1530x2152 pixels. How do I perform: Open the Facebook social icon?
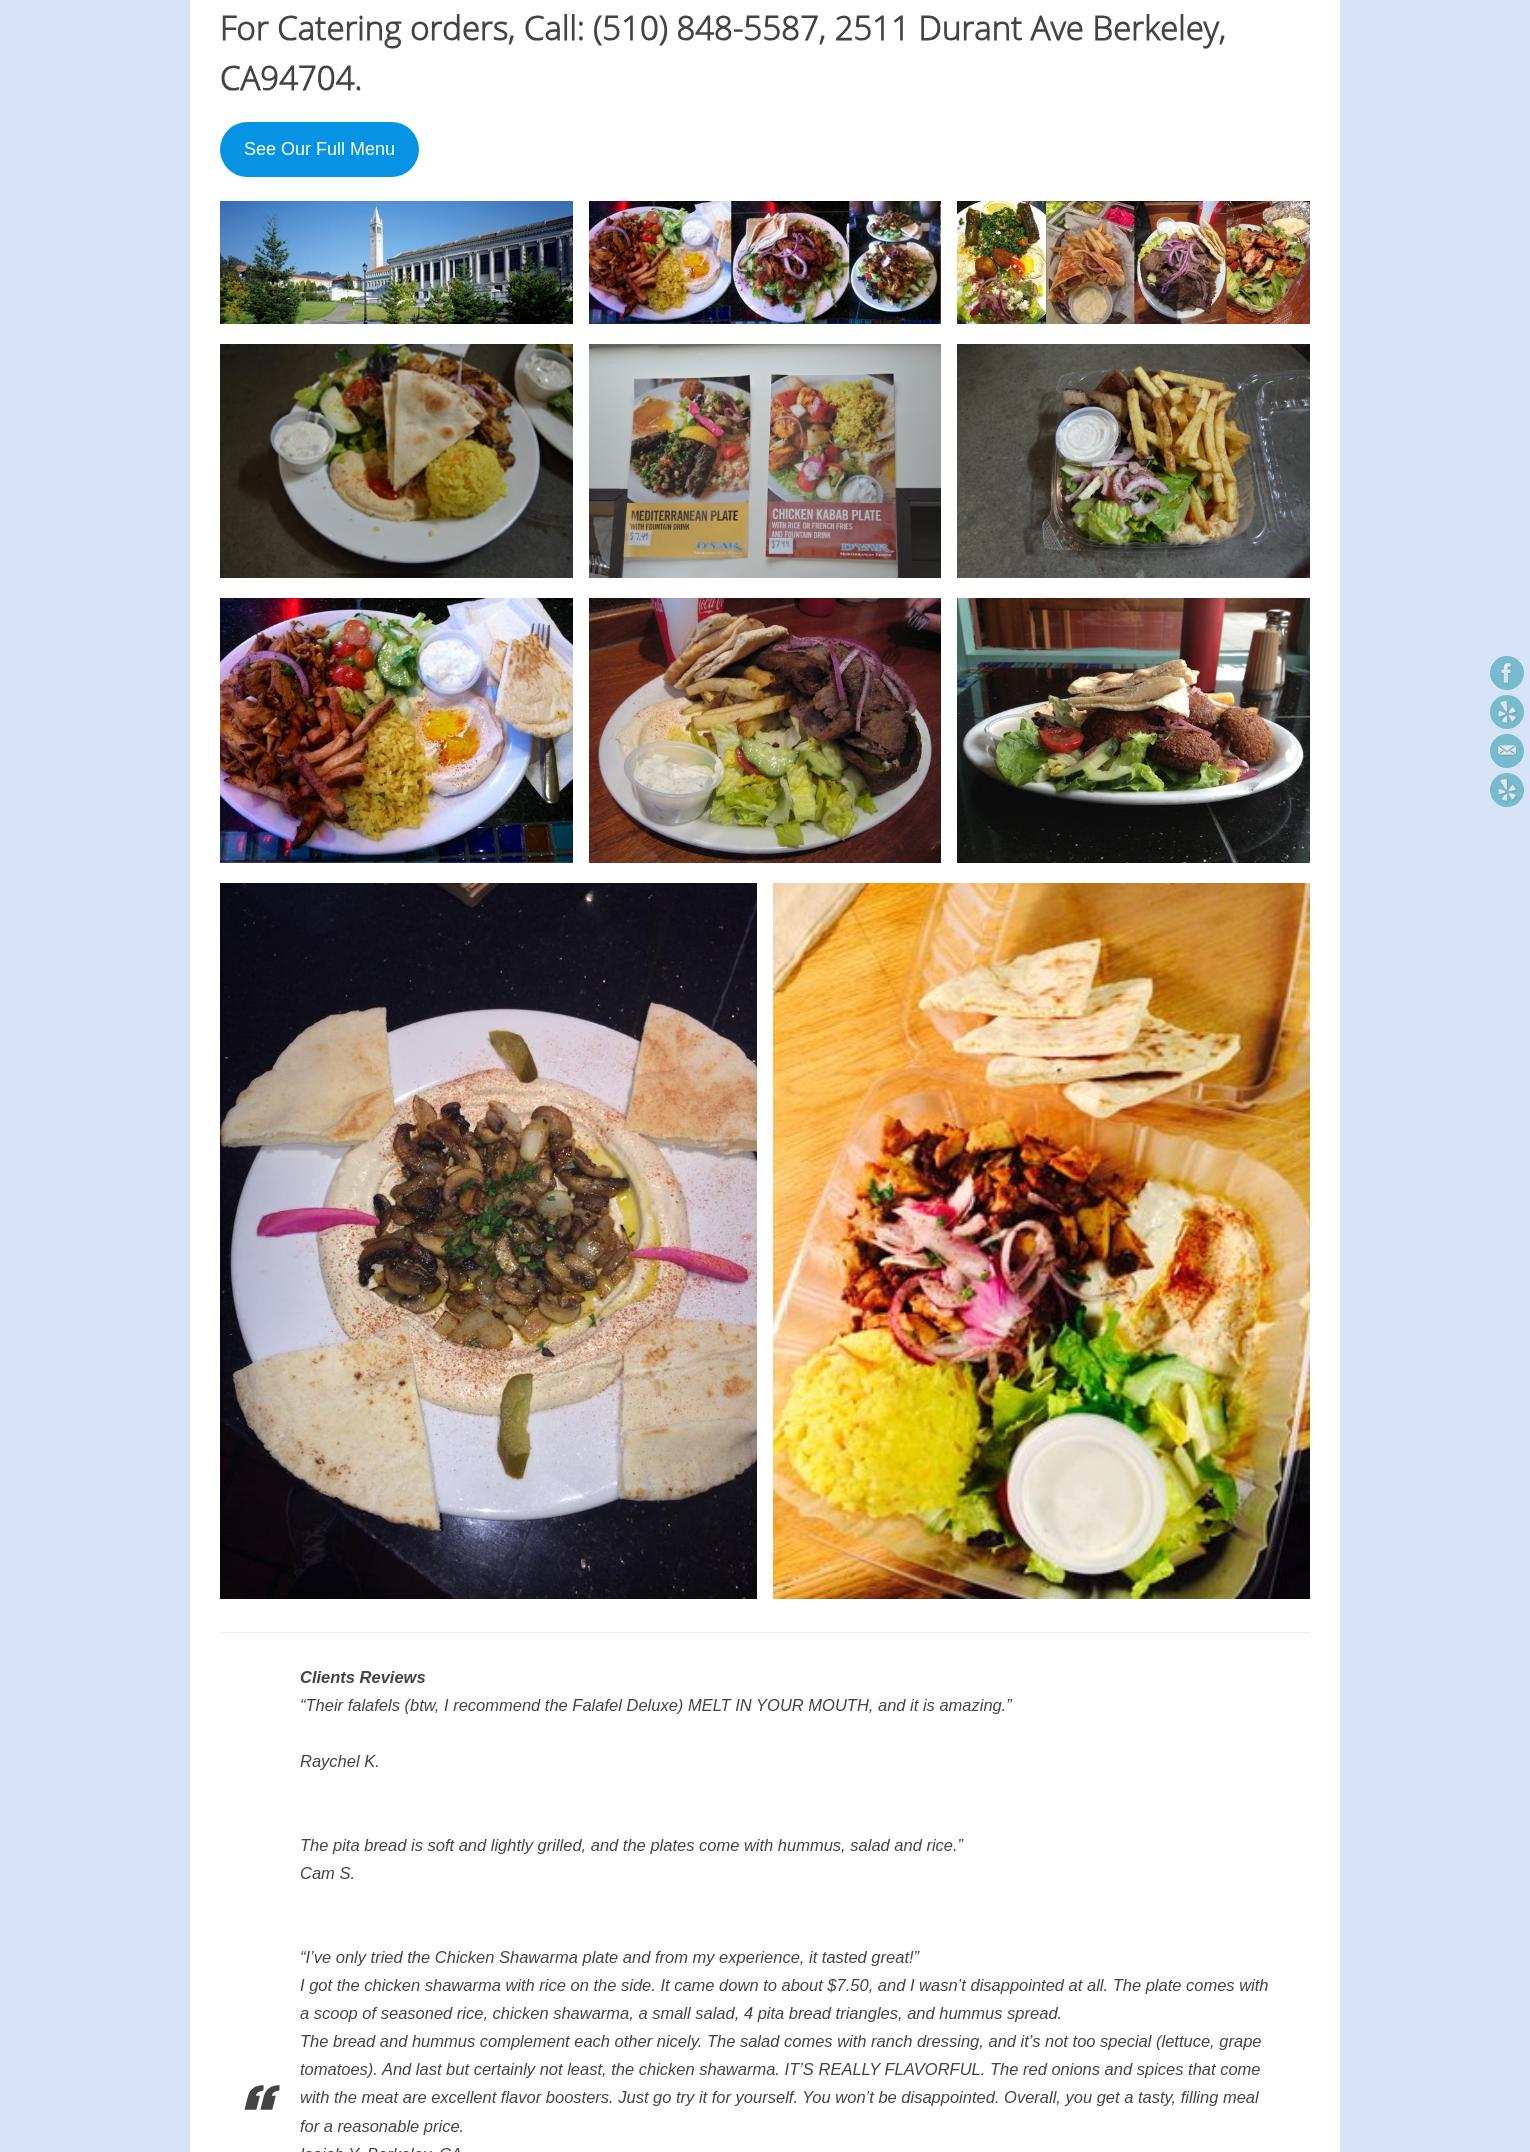1506,673
